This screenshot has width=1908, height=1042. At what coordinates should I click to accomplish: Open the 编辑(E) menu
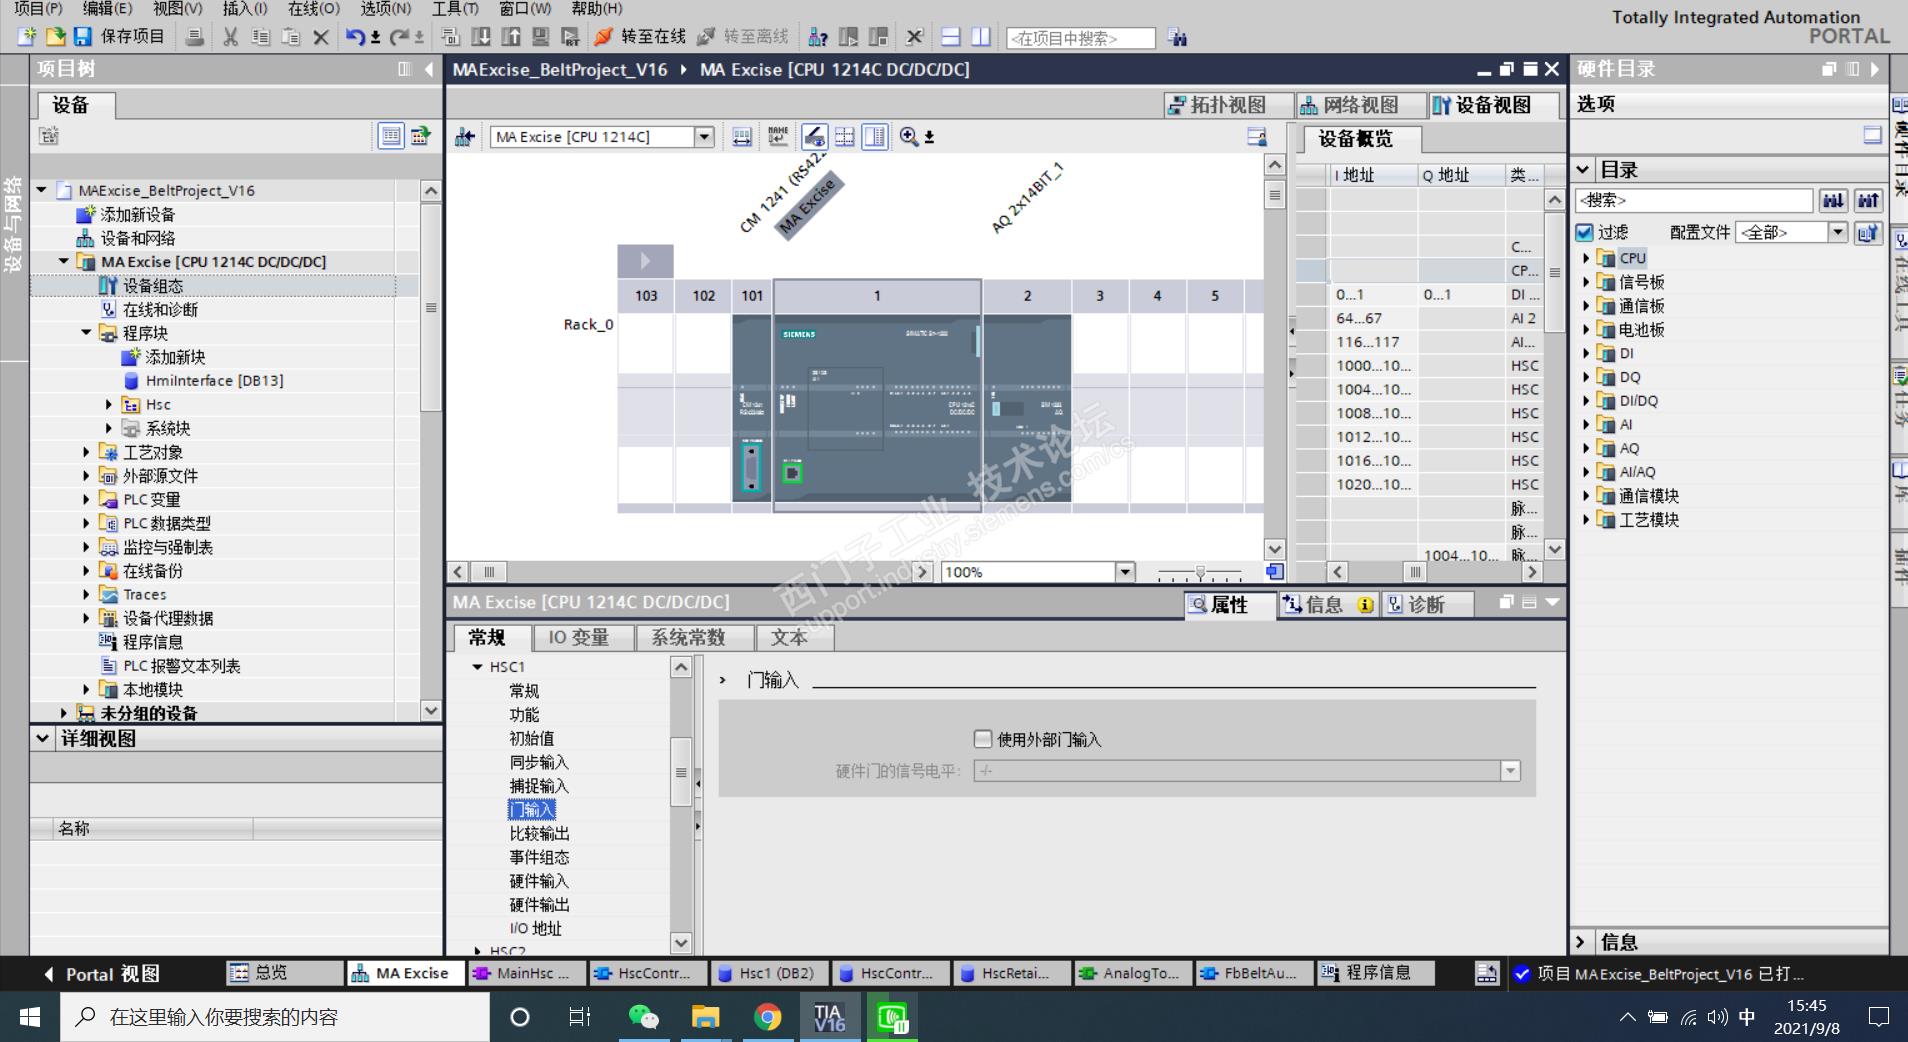pyautogui.click(x=107, y=8)
